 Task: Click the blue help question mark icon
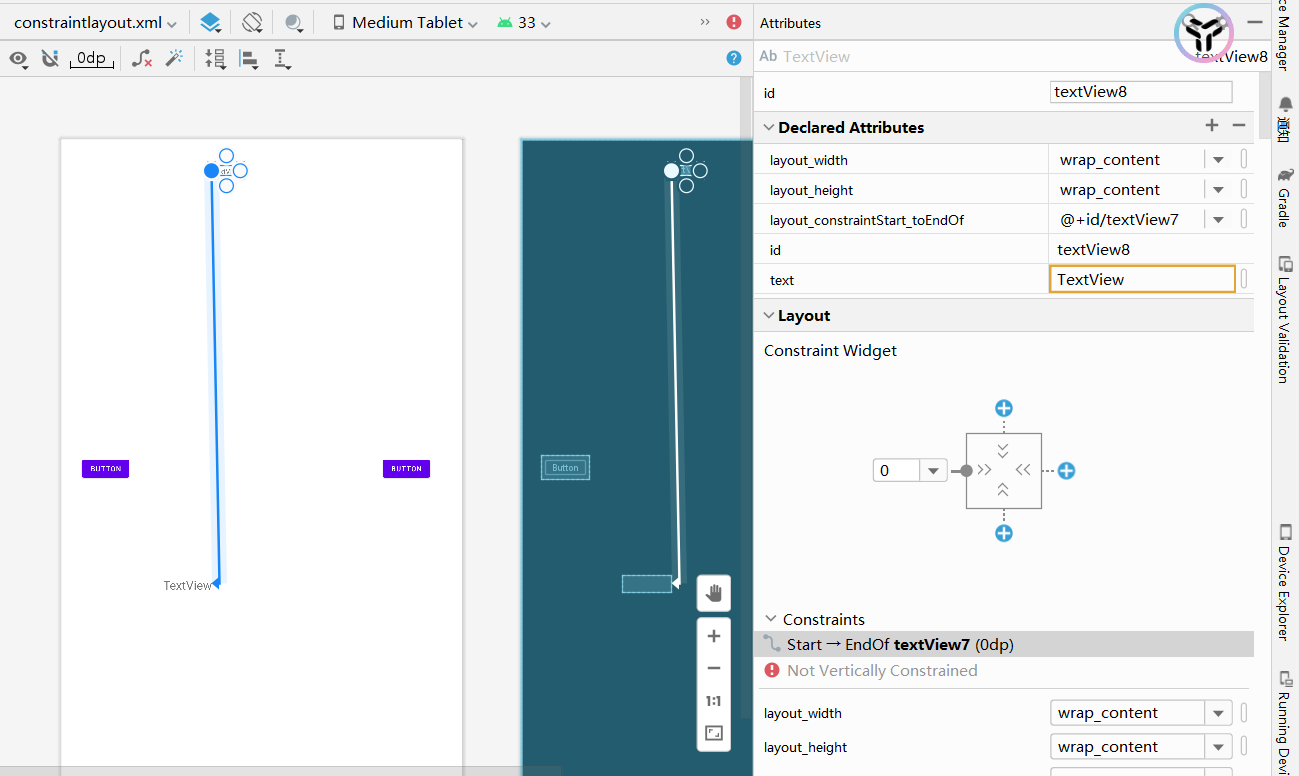click(x=734, y=58)
